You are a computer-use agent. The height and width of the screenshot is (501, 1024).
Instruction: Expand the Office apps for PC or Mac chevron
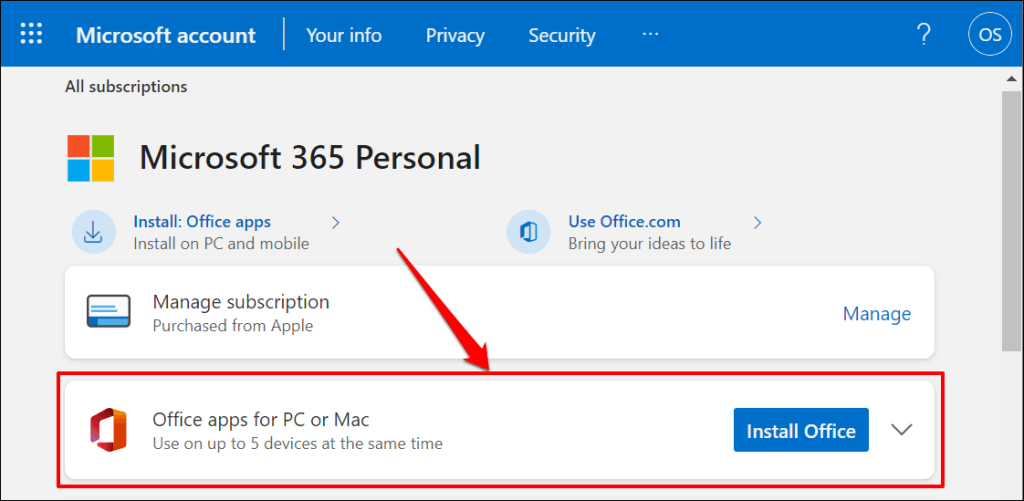coord(902,430)
